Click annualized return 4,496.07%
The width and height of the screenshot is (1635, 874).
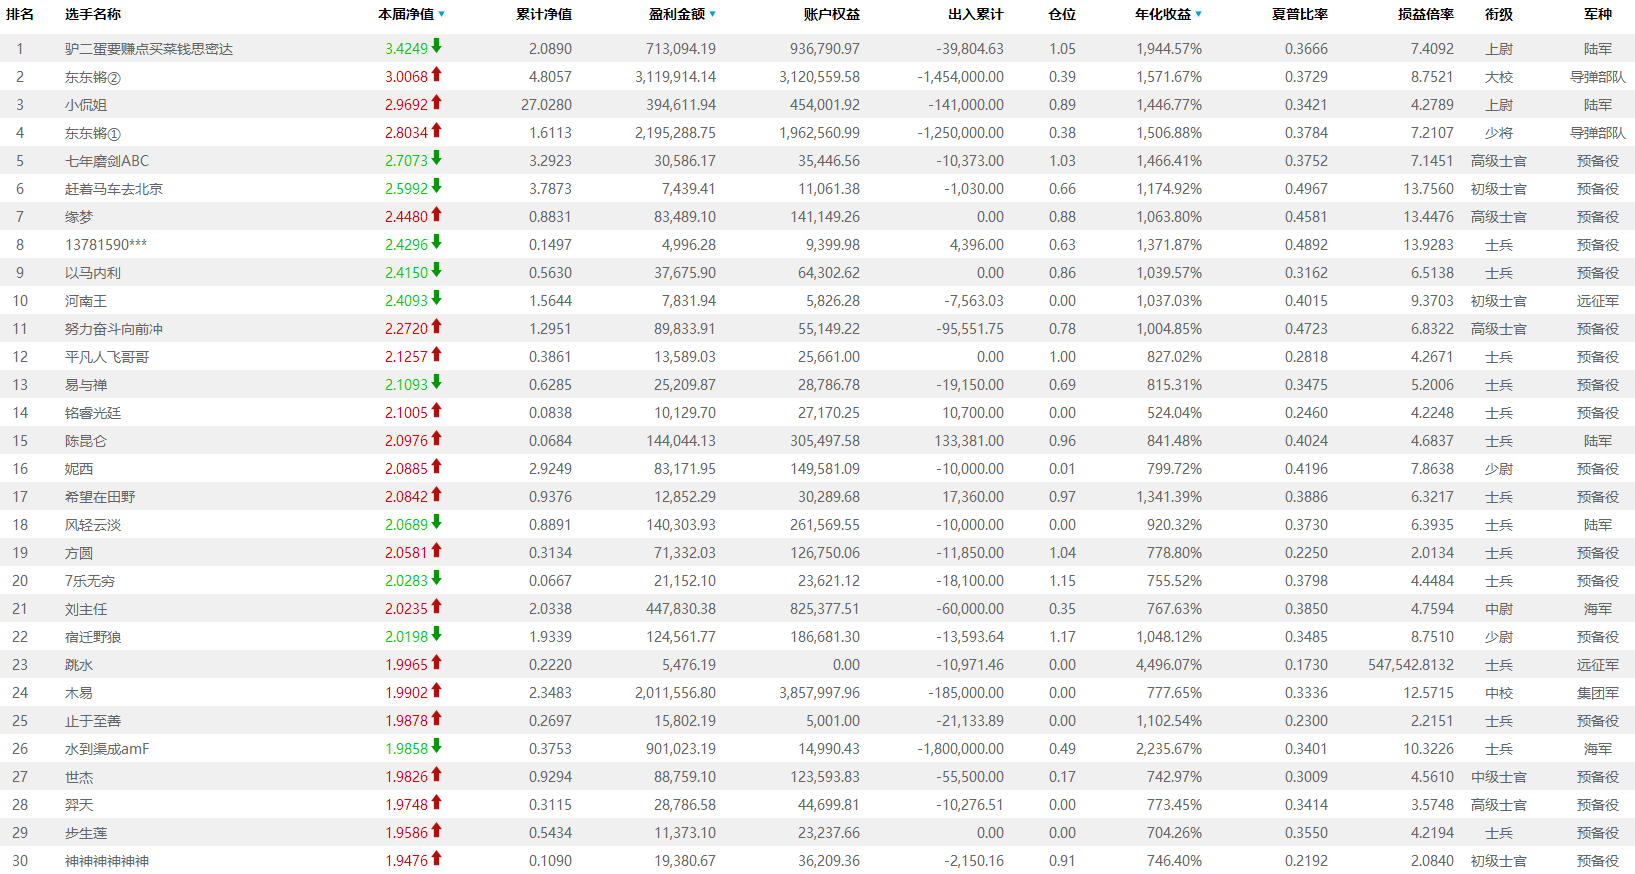click(x=1169, y=665)
